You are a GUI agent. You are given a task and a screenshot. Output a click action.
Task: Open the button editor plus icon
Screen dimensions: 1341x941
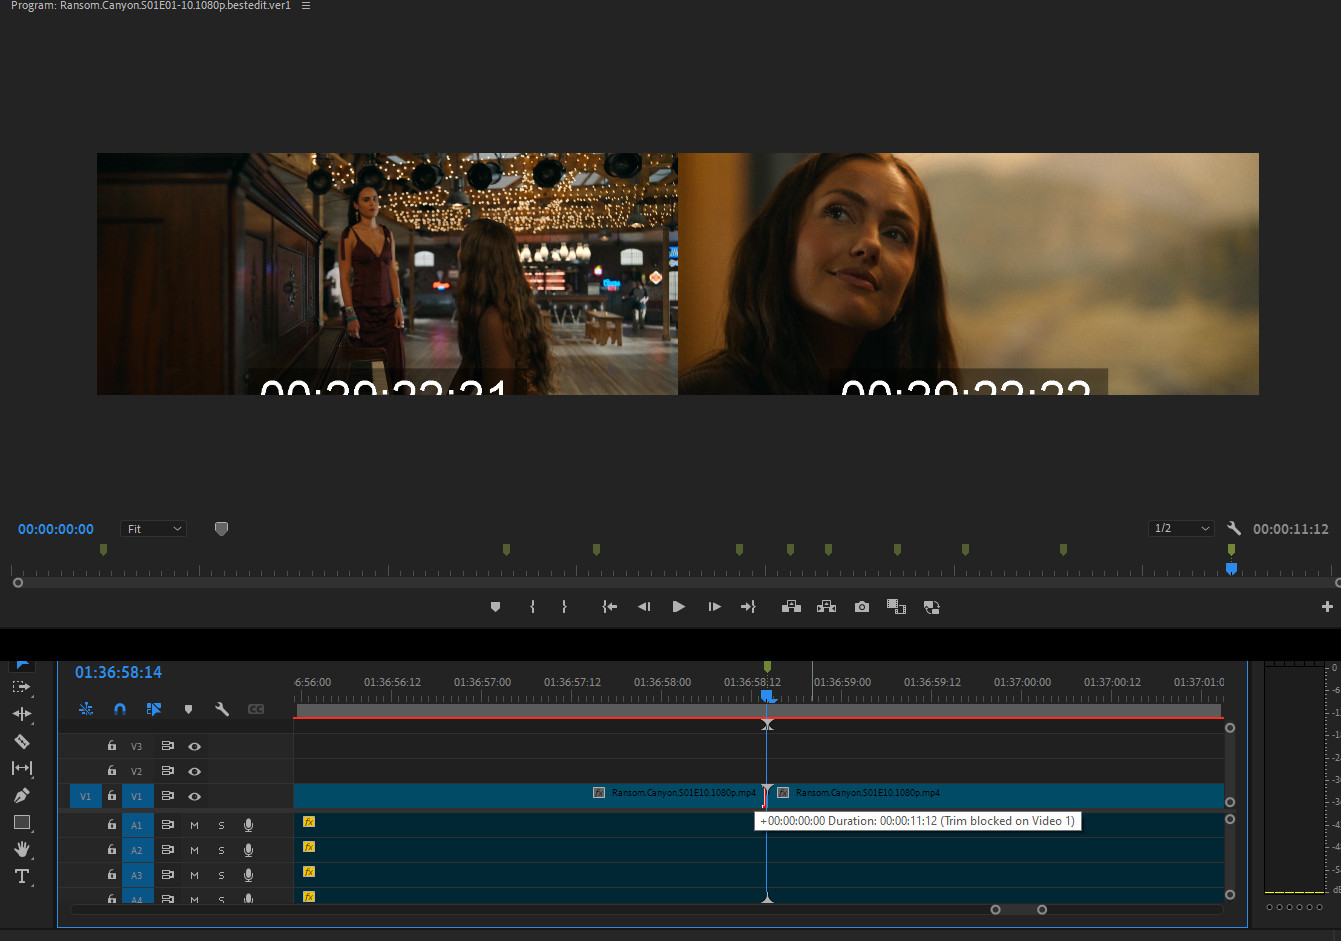click(1327, 607)
